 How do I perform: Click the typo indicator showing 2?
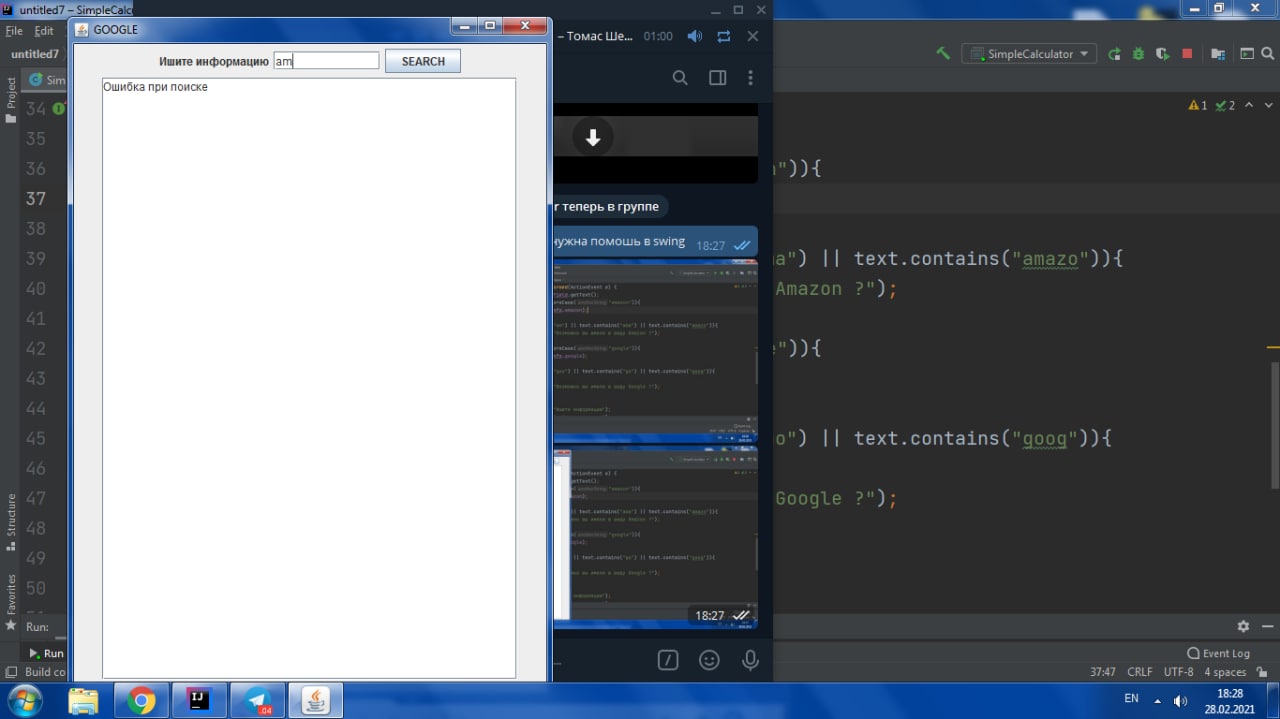(1225, 105)
